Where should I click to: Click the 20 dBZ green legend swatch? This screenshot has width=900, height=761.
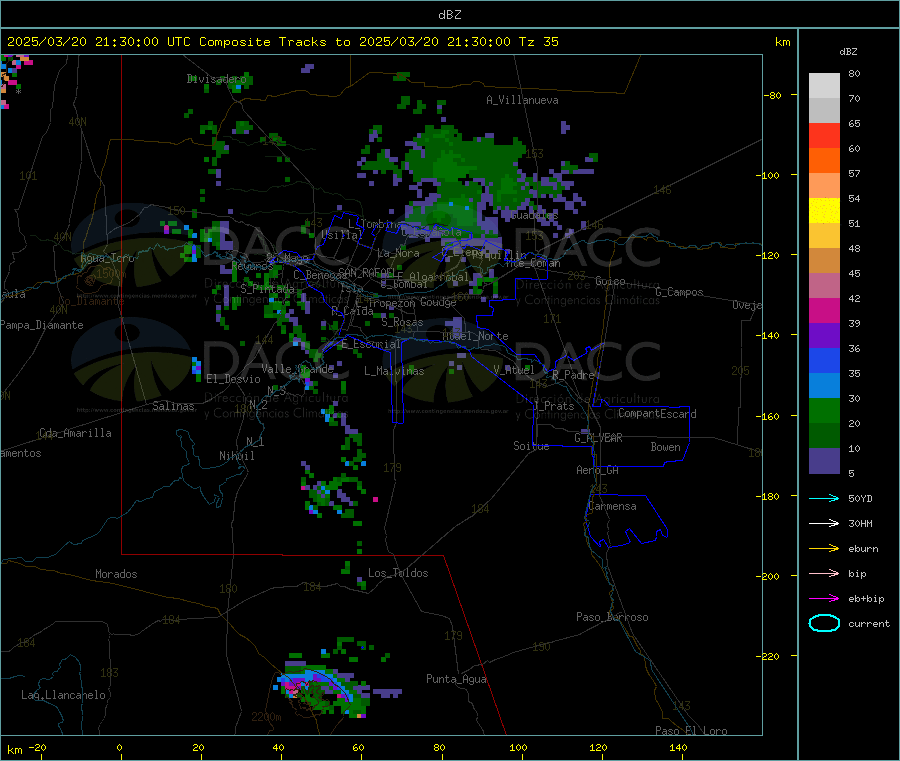pyautogui.click(x=824, y=410)
